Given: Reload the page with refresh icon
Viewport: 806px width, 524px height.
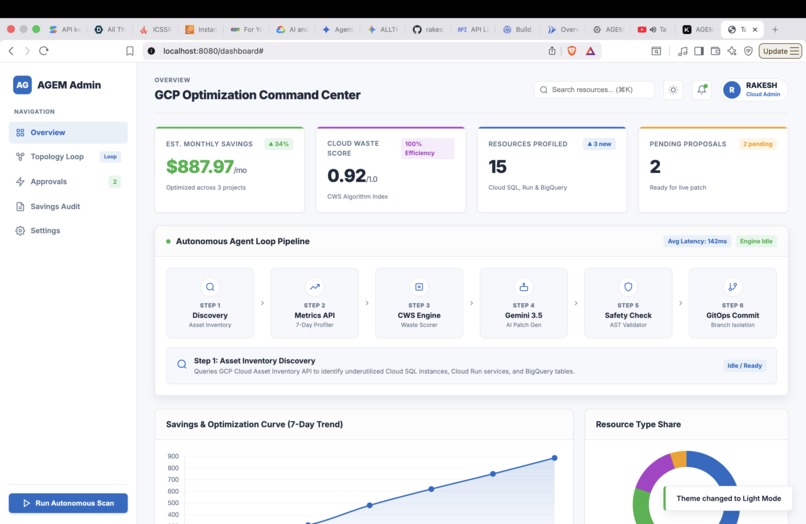Looking at the screenshot, I should 44,51.
